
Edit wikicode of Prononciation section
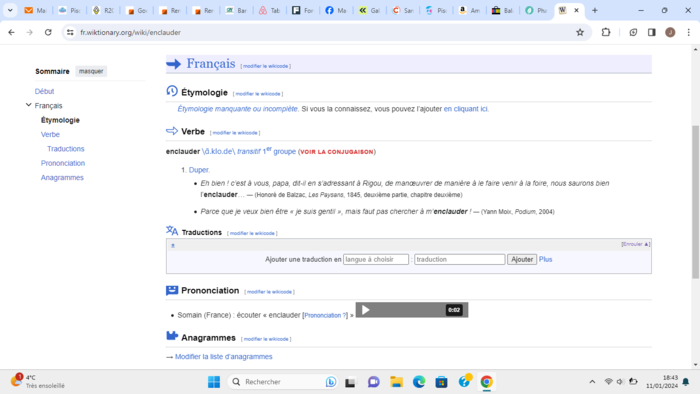point(270,291)
